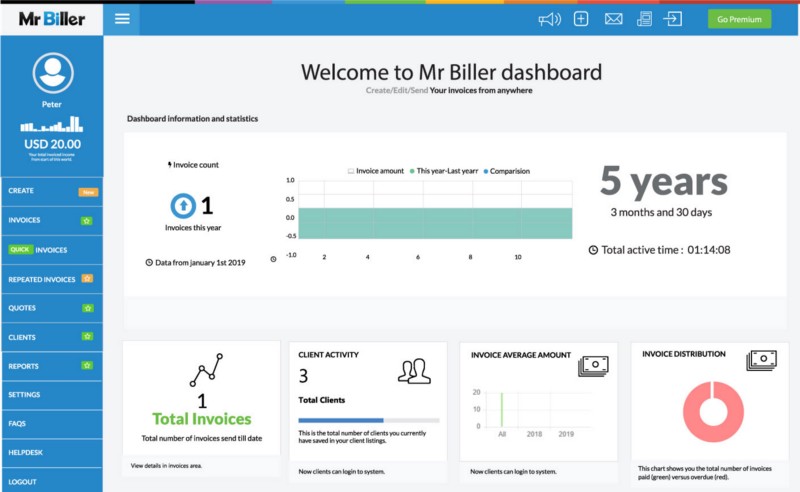Open the Helpdesk menu item
This screenshot has width=800, height=492.
[x=52, y=453]
